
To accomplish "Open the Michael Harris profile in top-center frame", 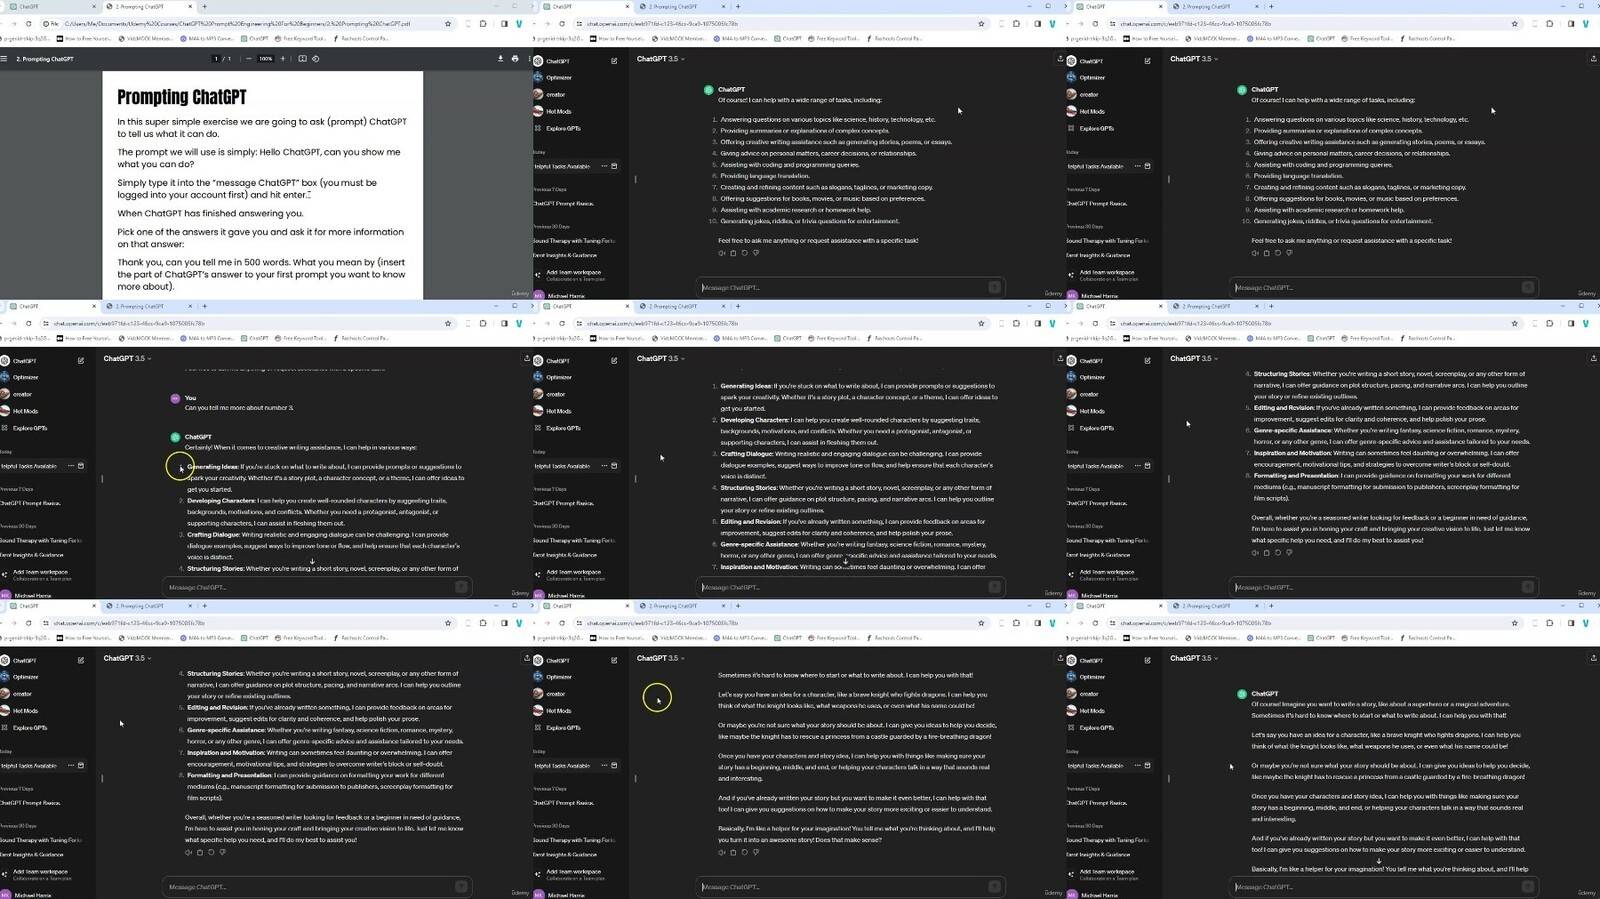I will [x=560, y=296].
